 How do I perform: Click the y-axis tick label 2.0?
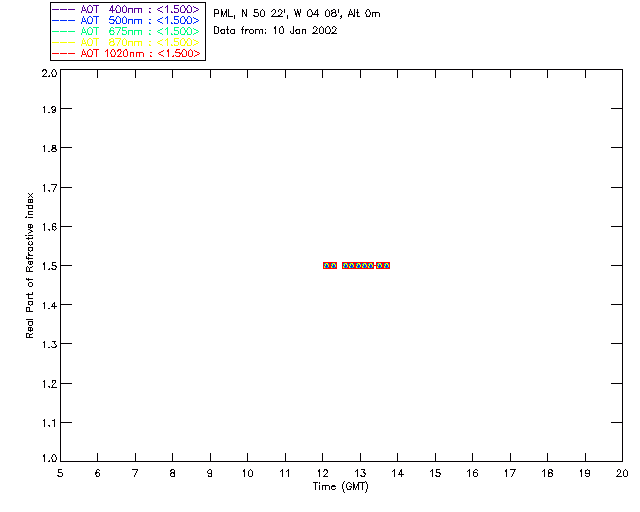49,73
